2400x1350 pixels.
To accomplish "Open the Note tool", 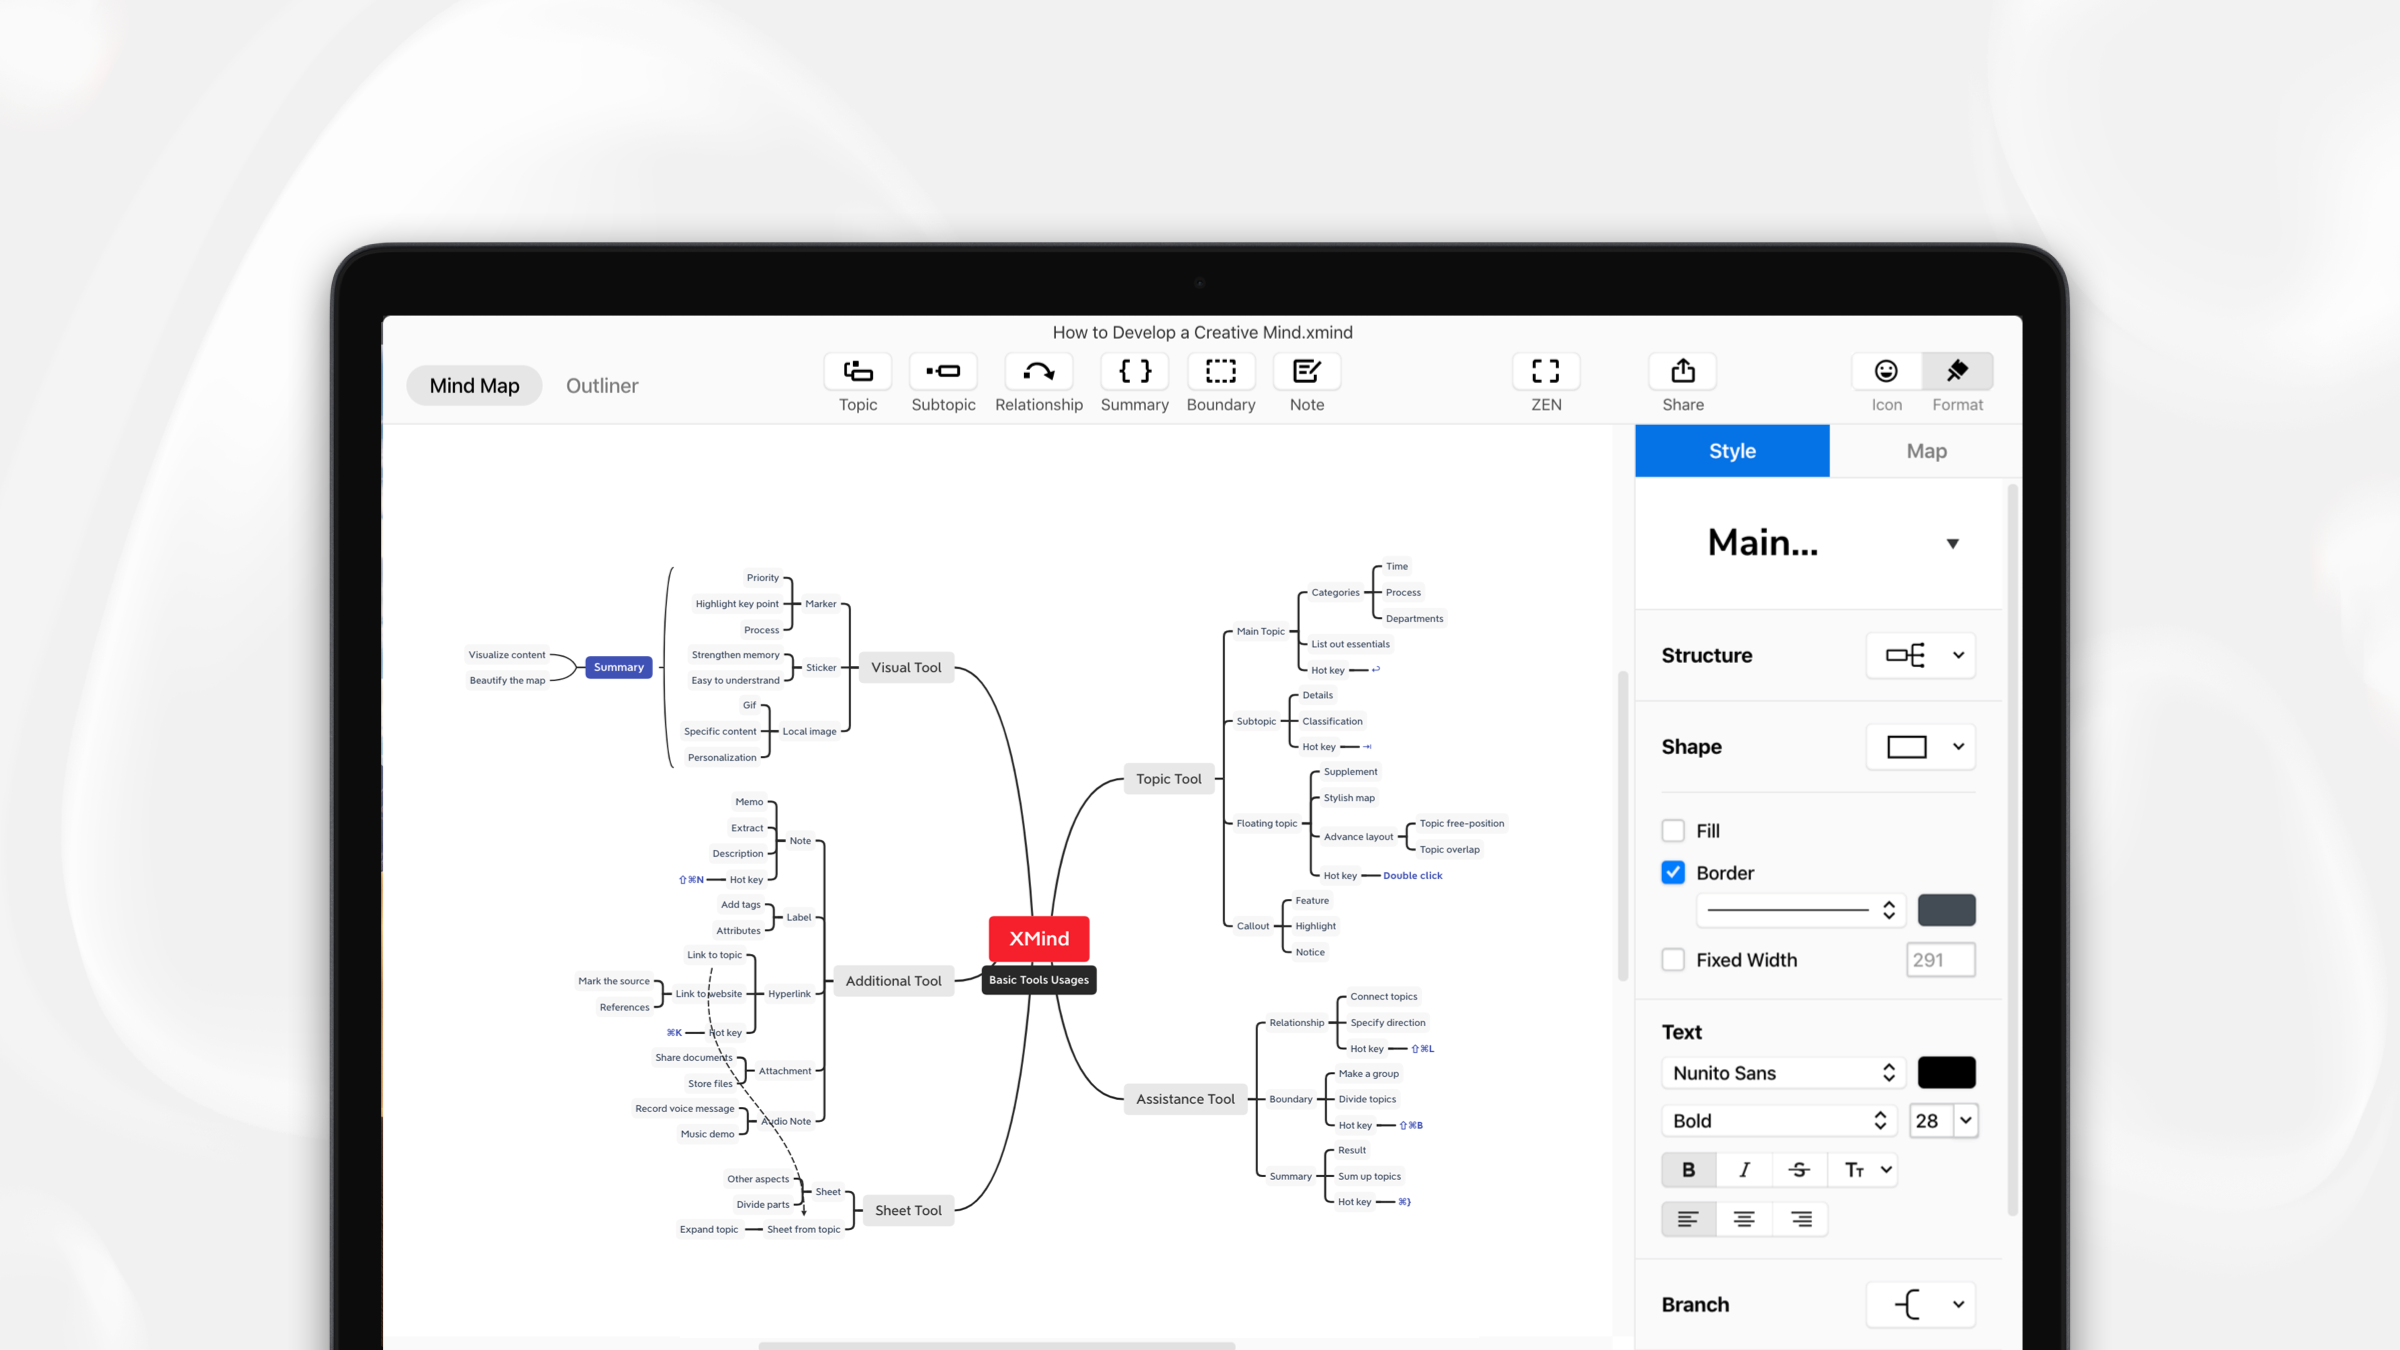I will click(1306, 372).
